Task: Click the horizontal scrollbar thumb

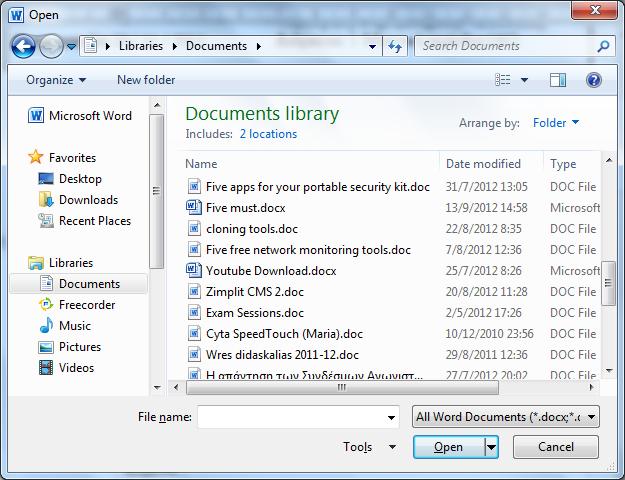Action: pyautogui.click(x=342, y=387)
